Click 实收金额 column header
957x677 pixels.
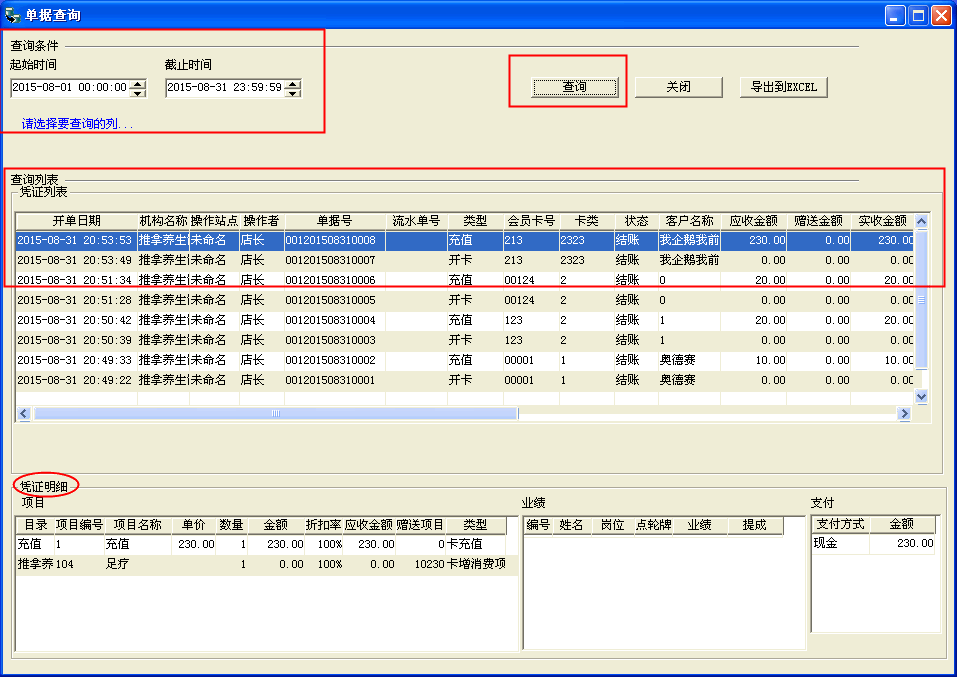coord(882,221)
